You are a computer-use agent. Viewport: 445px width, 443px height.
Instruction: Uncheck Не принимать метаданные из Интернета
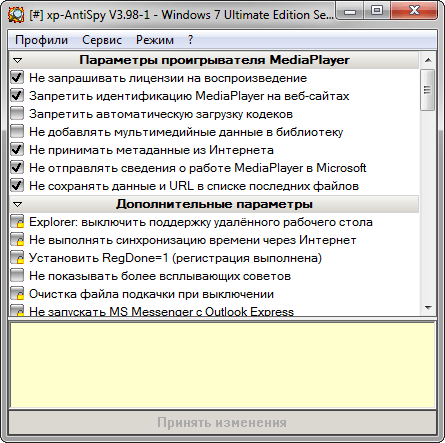17,149
